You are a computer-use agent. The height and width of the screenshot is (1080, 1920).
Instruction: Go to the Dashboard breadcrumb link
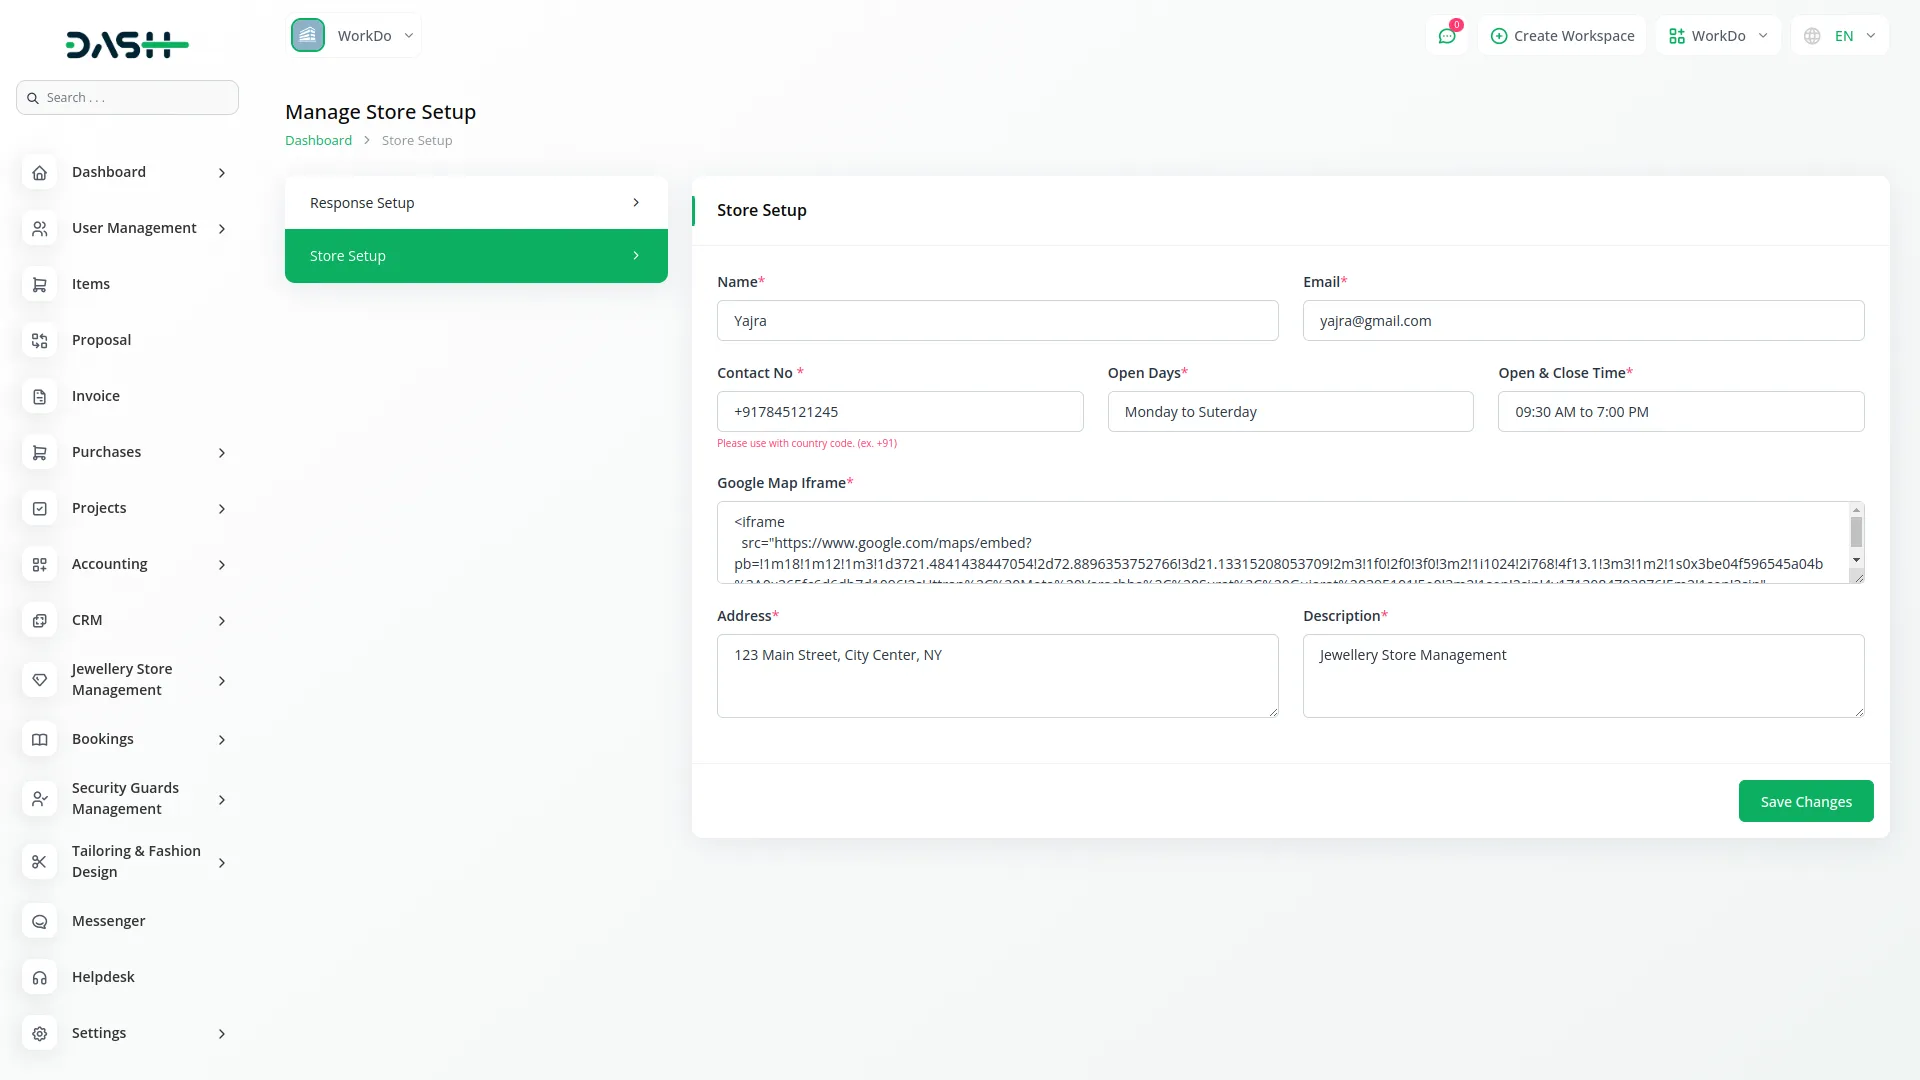pyautogui.click(x=318, y=141)
